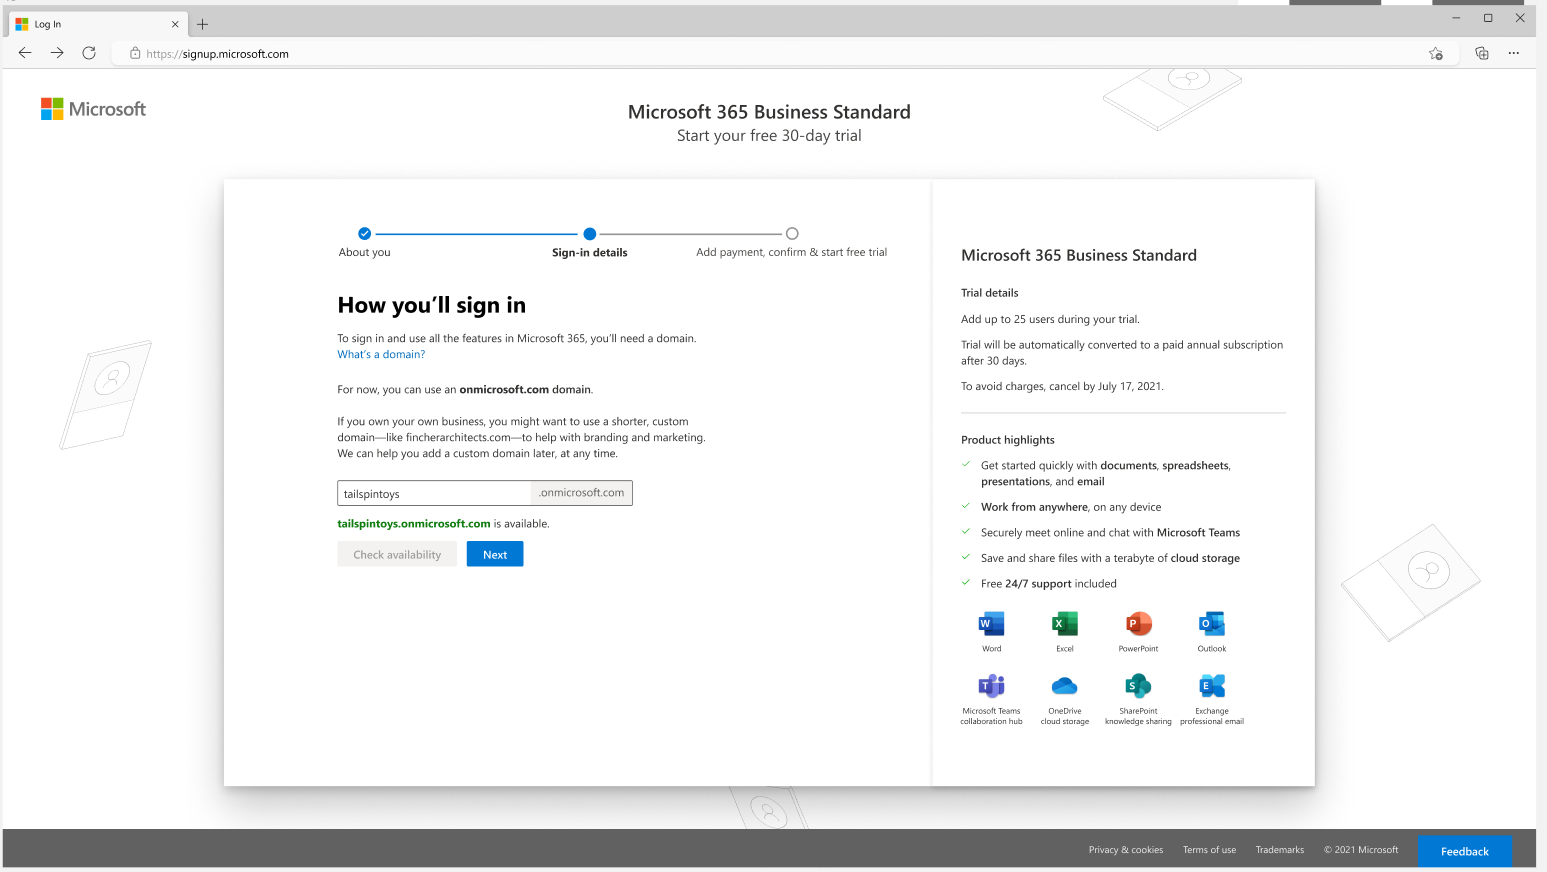Click Add up to 25 users text
The width and height of the screenshot is (1547, 872).
[x=1050, y=319]
